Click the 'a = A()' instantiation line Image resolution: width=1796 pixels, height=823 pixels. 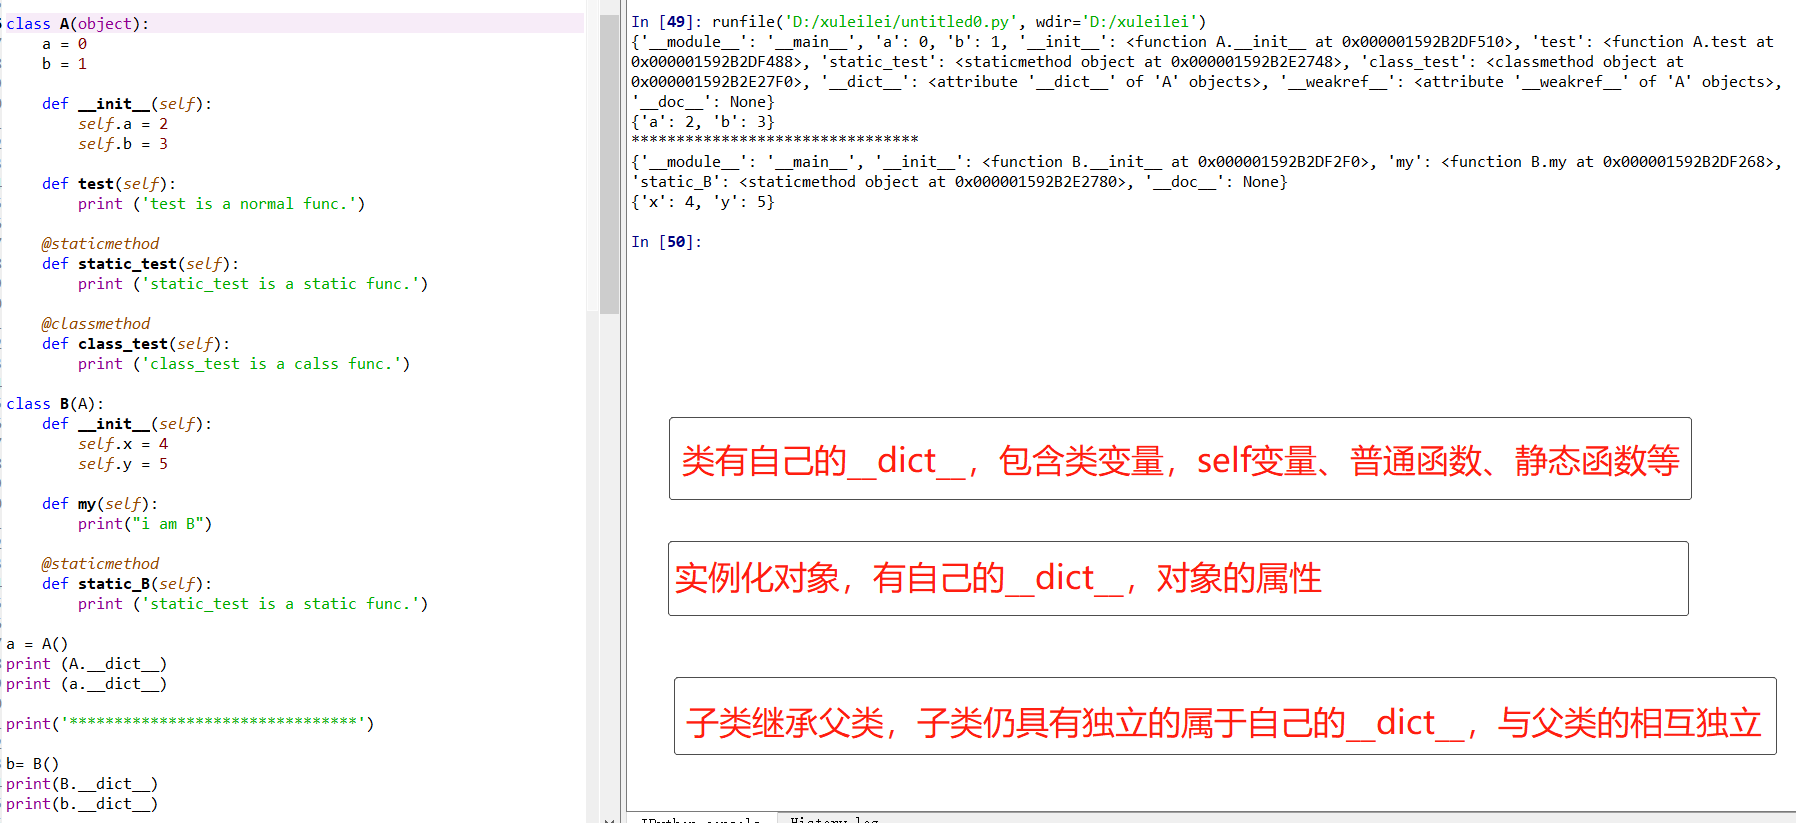tap(37, 644)
